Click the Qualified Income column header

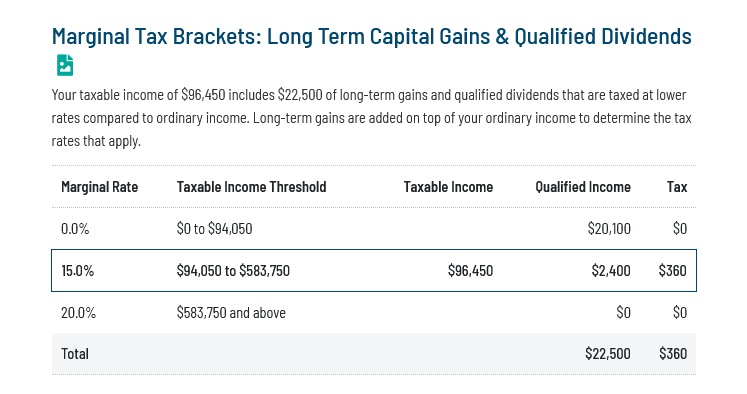[x=583, y=187]
